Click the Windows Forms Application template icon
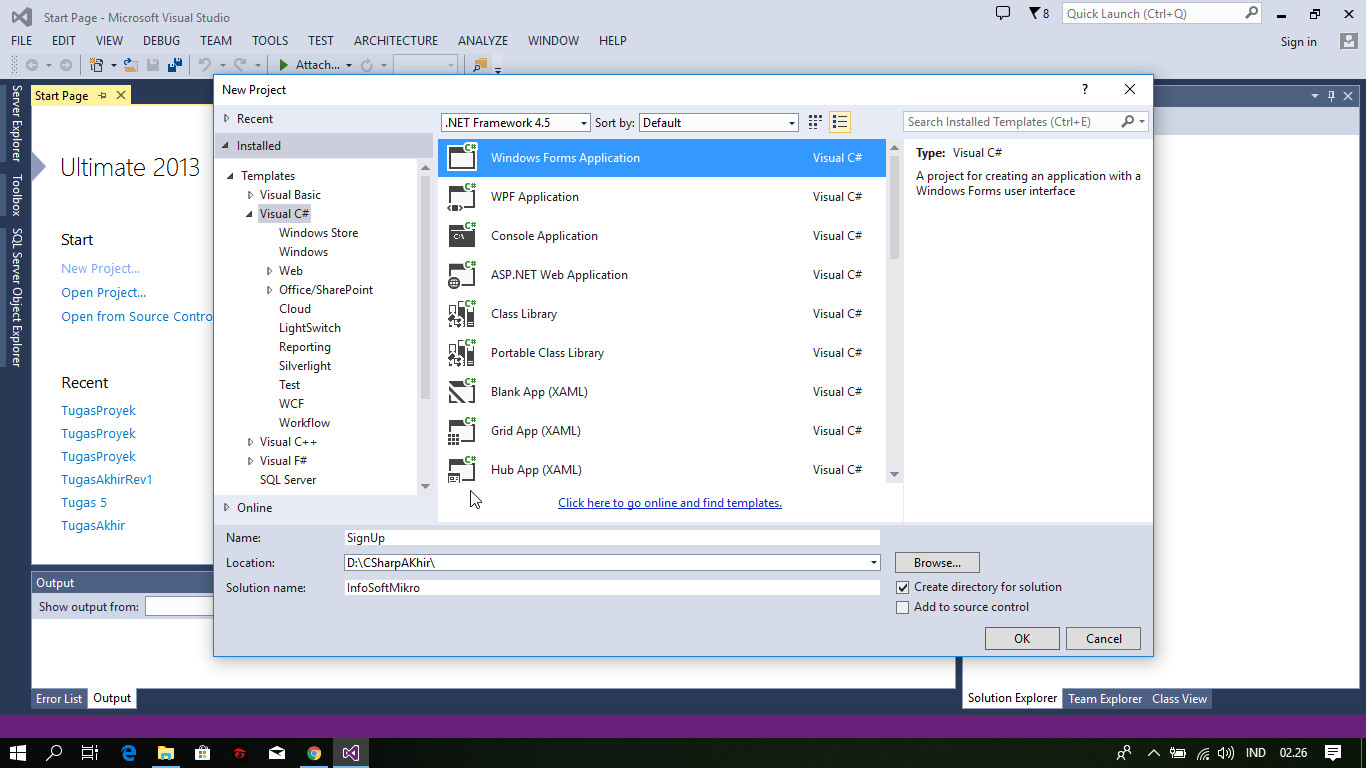Image resolution: width=1366 pixels, height=768 pixels. click(462, 157)
